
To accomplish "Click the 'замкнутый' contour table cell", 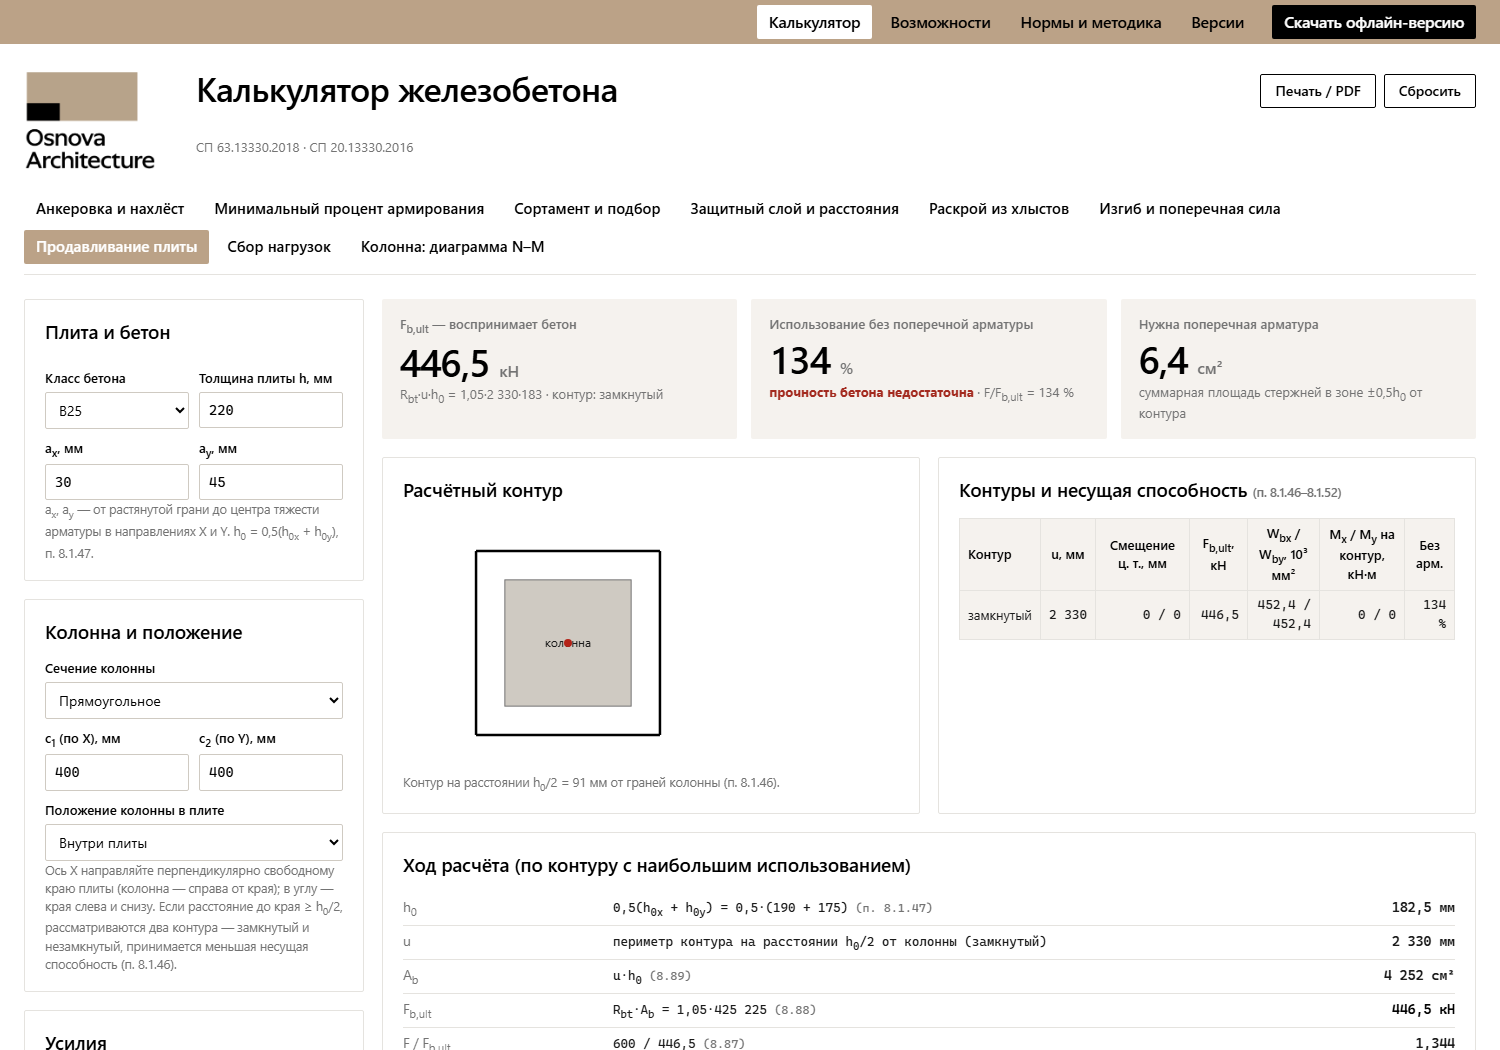I will tap(999, 615).
